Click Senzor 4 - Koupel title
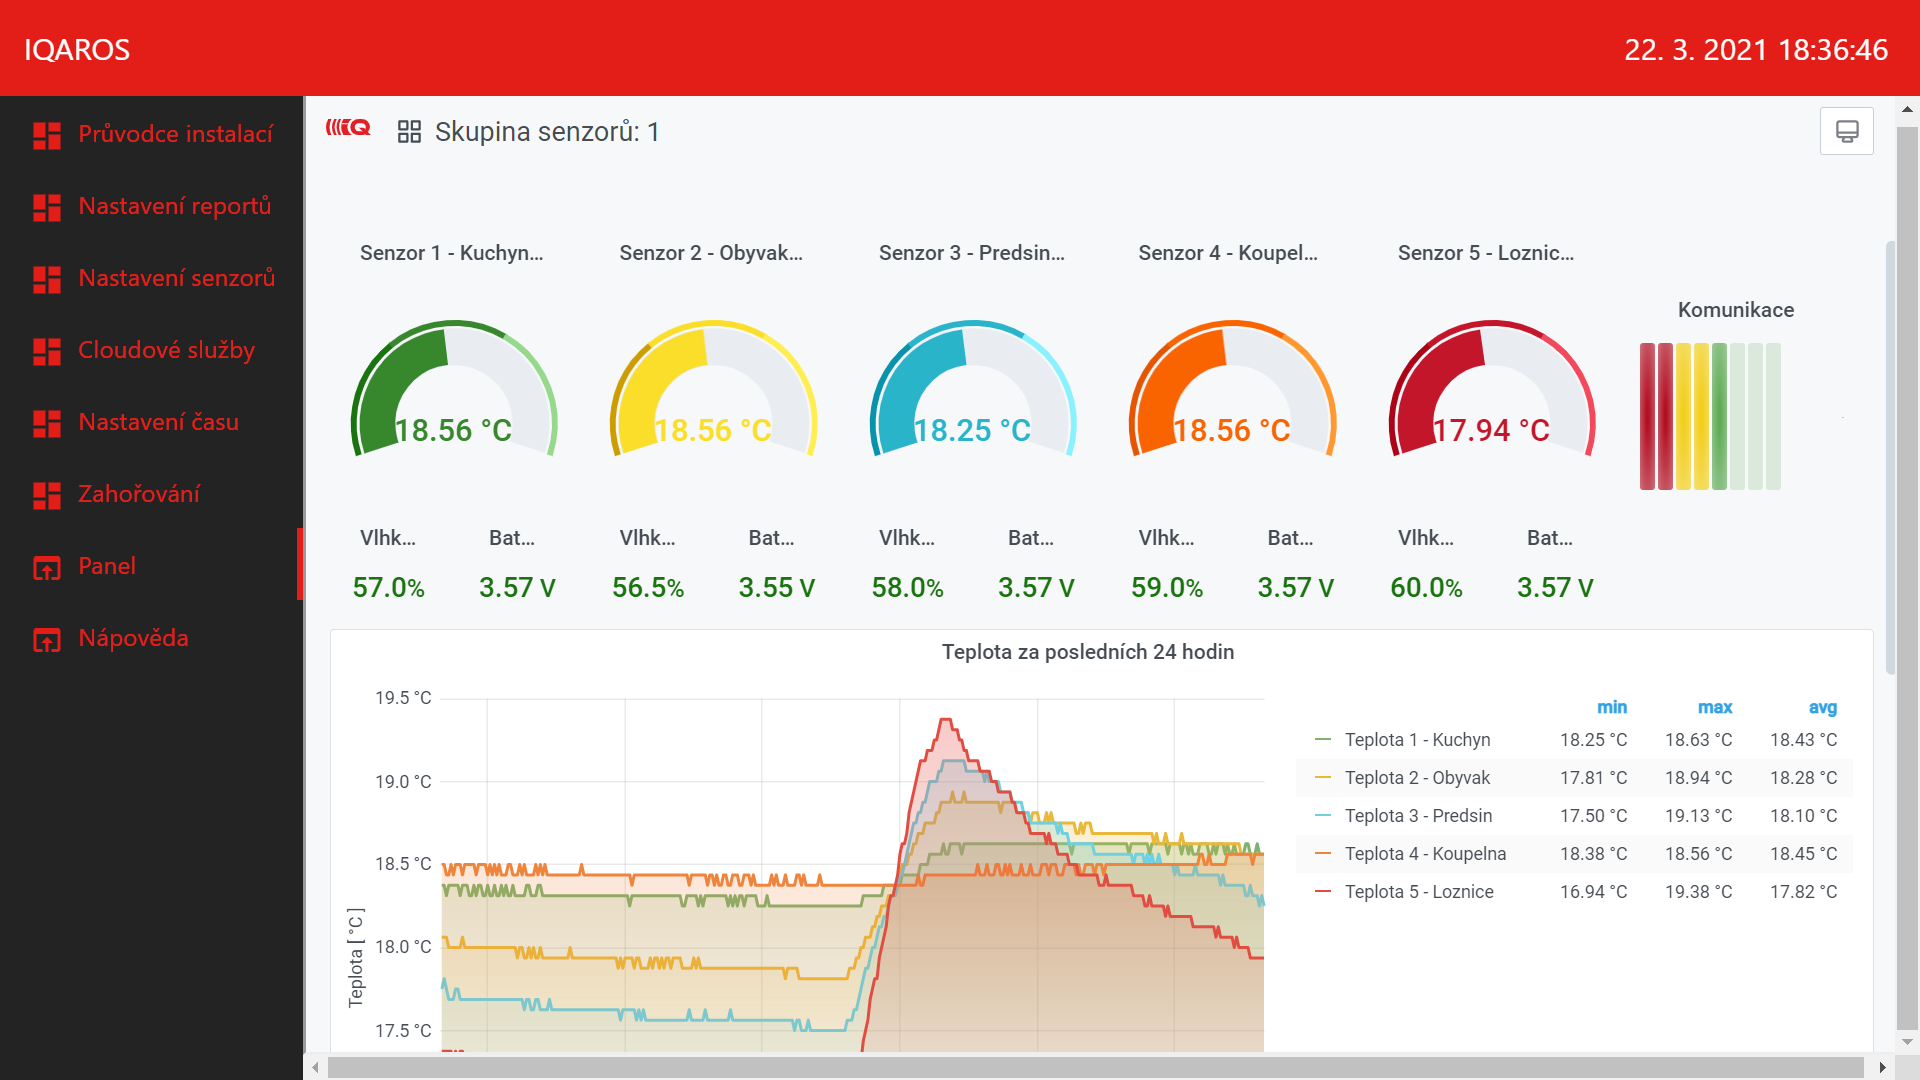The width and height of the screenshot is (1920, 1080). tap(1228, 253)
